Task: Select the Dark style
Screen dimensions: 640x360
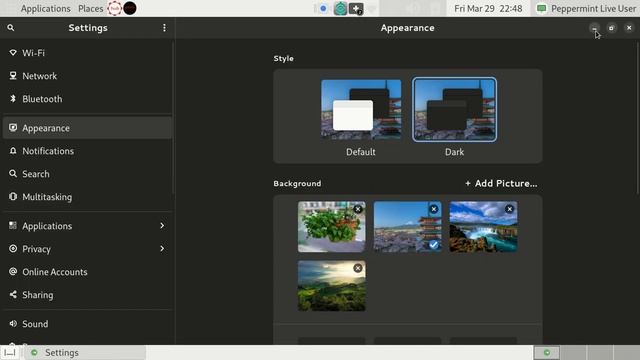Action: point(454,110)
